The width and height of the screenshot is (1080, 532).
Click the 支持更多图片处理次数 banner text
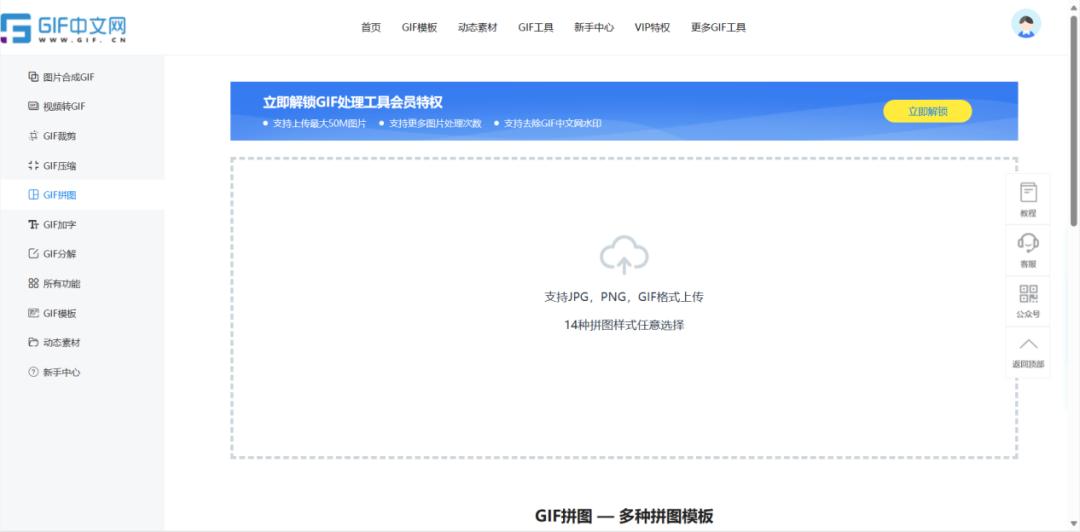pyautogui.click(x=435, y=124)
